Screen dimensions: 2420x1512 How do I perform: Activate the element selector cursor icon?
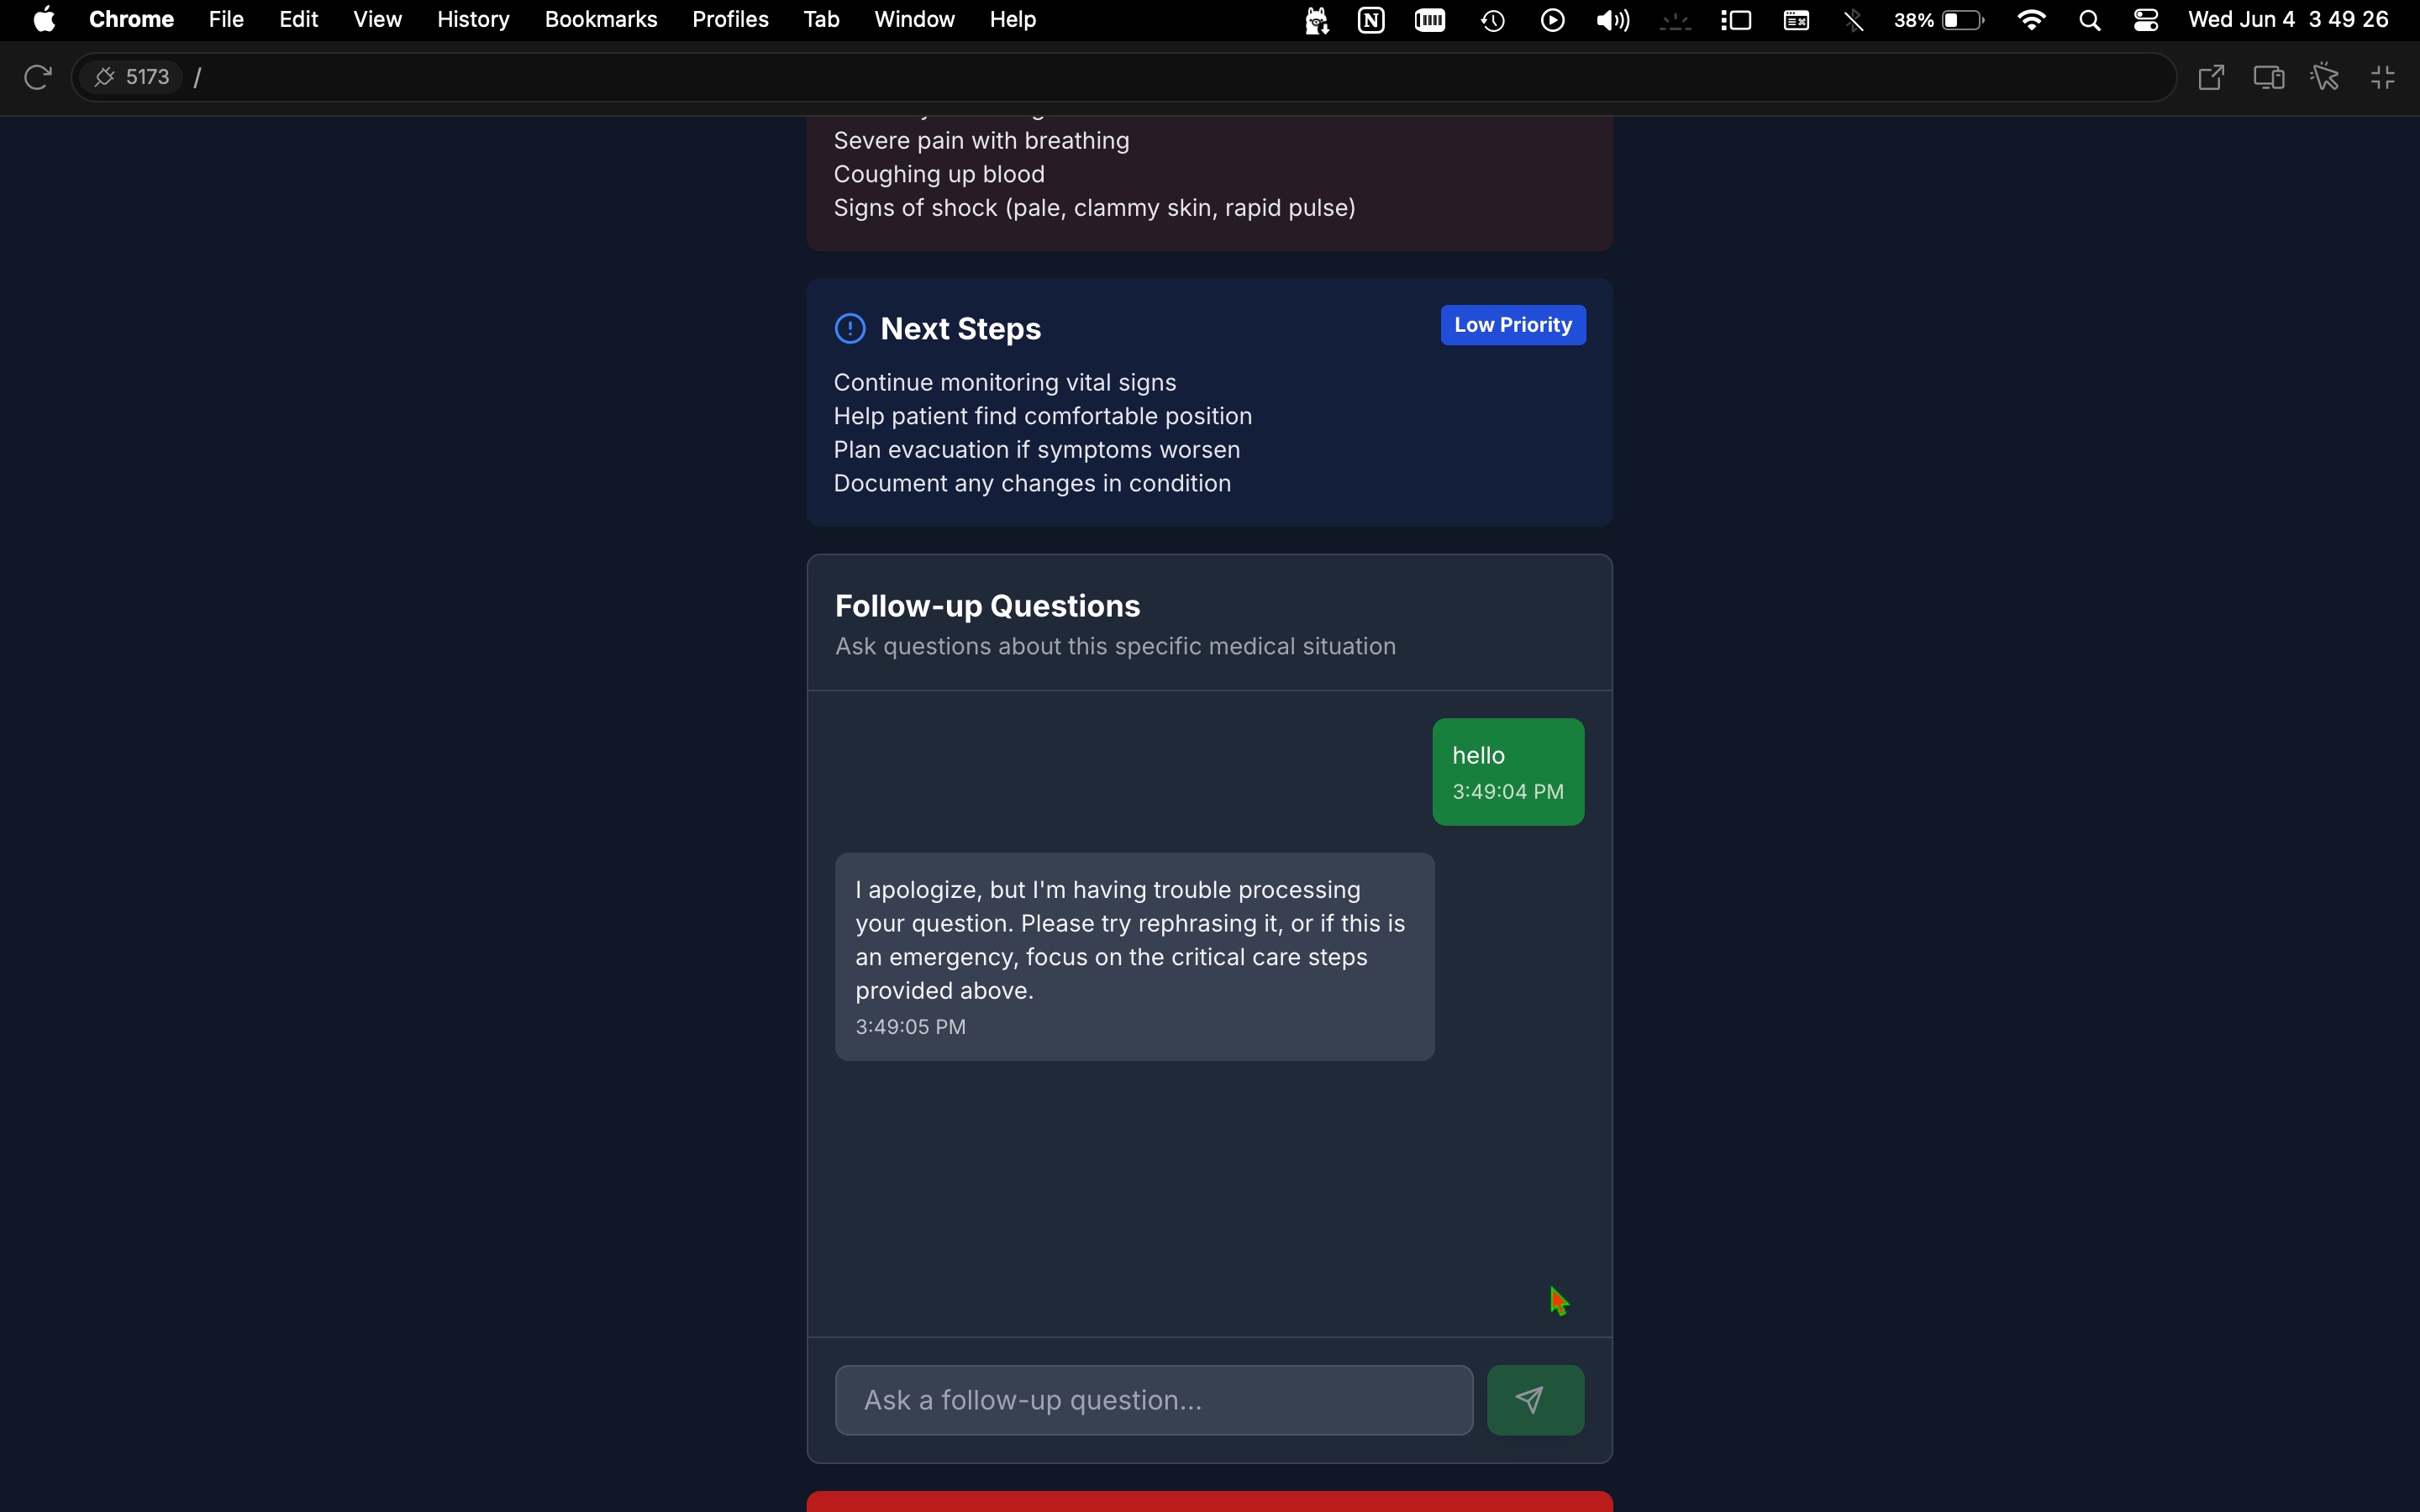tap(2326, 77)
